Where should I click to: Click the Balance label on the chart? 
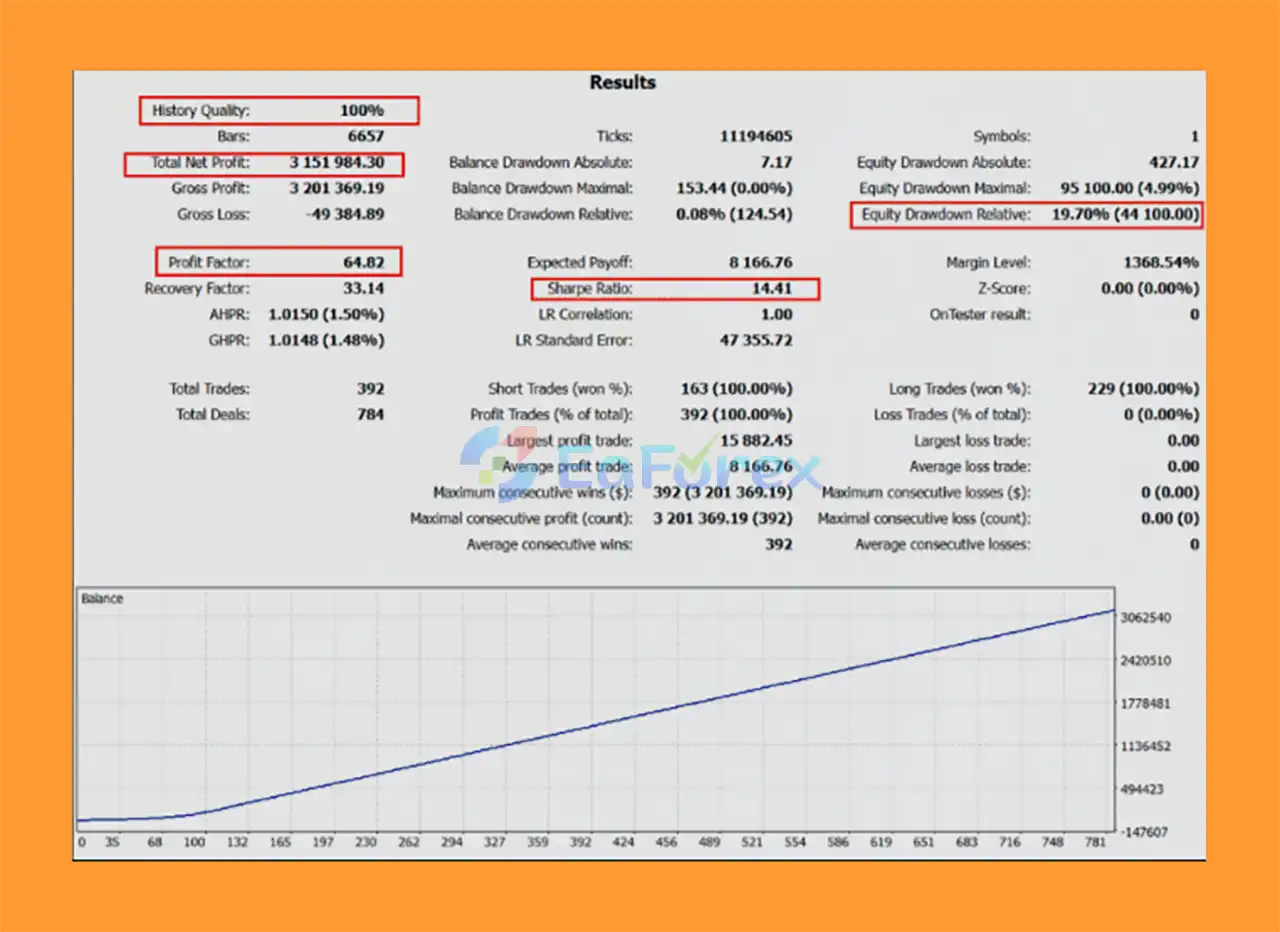click(102, 599)
